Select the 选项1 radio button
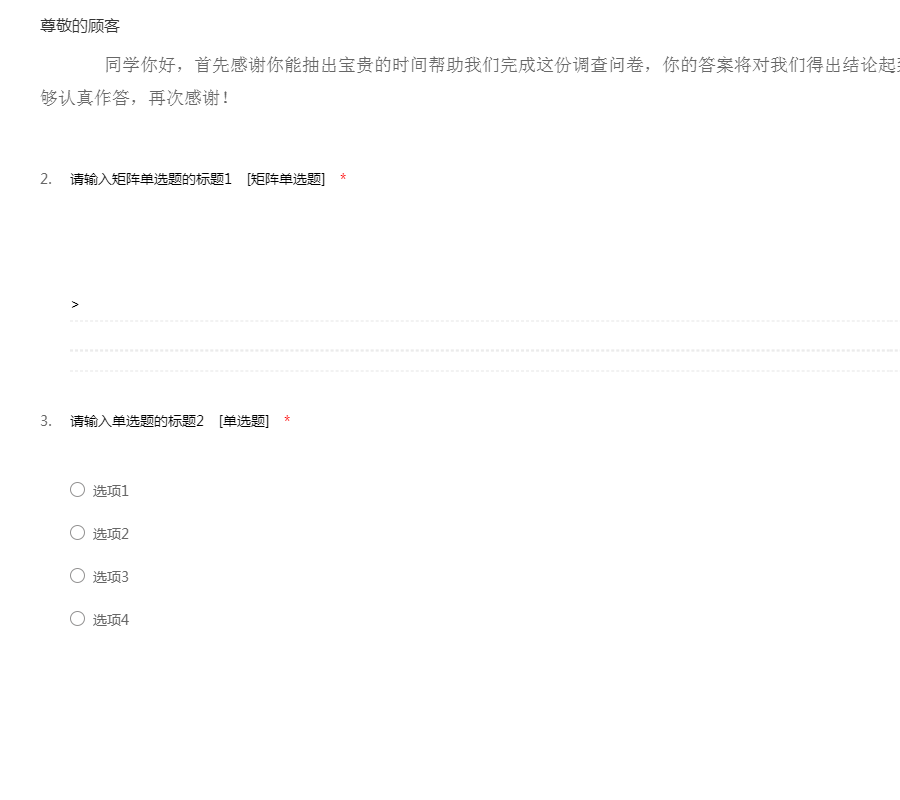 77,490
